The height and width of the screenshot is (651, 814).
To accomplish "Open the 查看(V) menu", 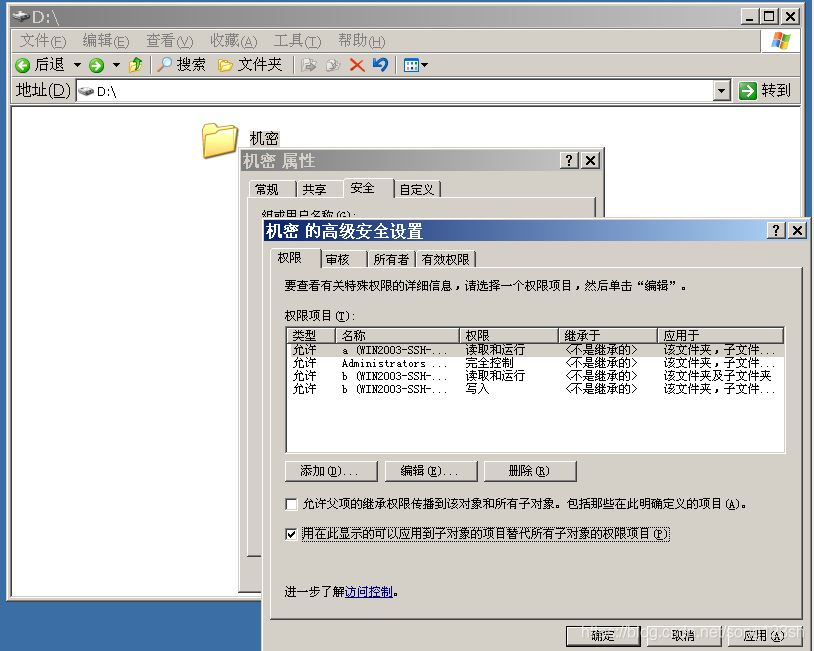I will 169,40.
